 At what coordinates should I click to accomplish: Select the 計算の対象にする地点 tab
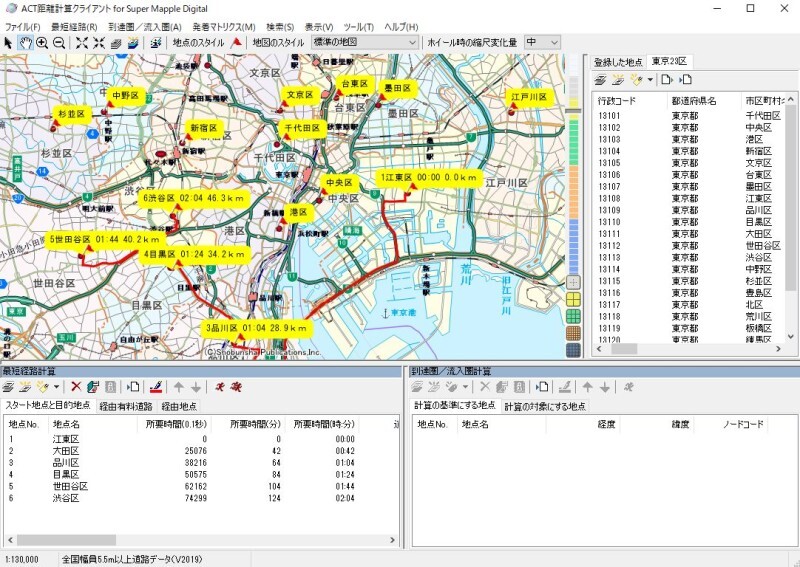[543, 406]
